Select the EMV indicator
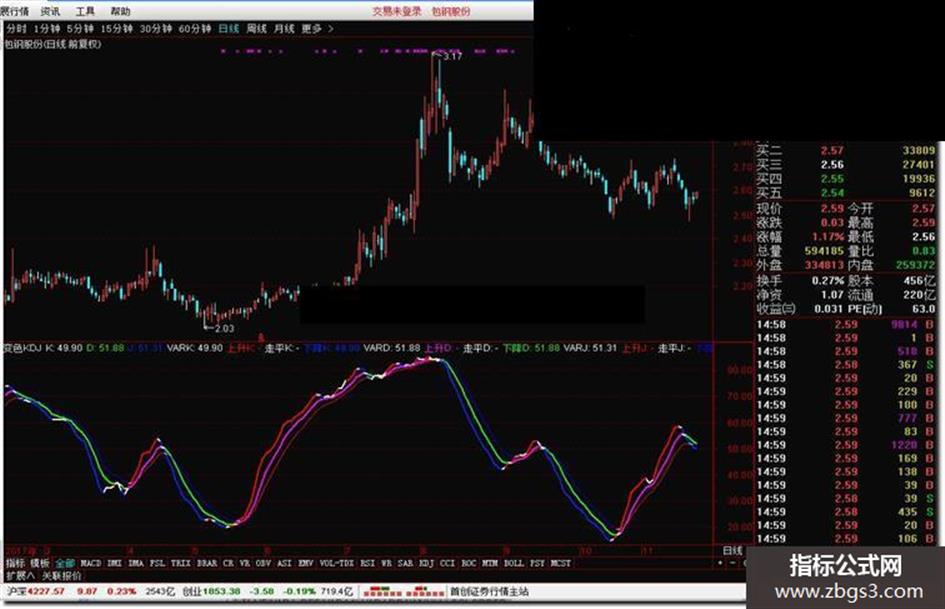Screen dimensions: 945x609 pyautogui.click(x=306, y=563)
